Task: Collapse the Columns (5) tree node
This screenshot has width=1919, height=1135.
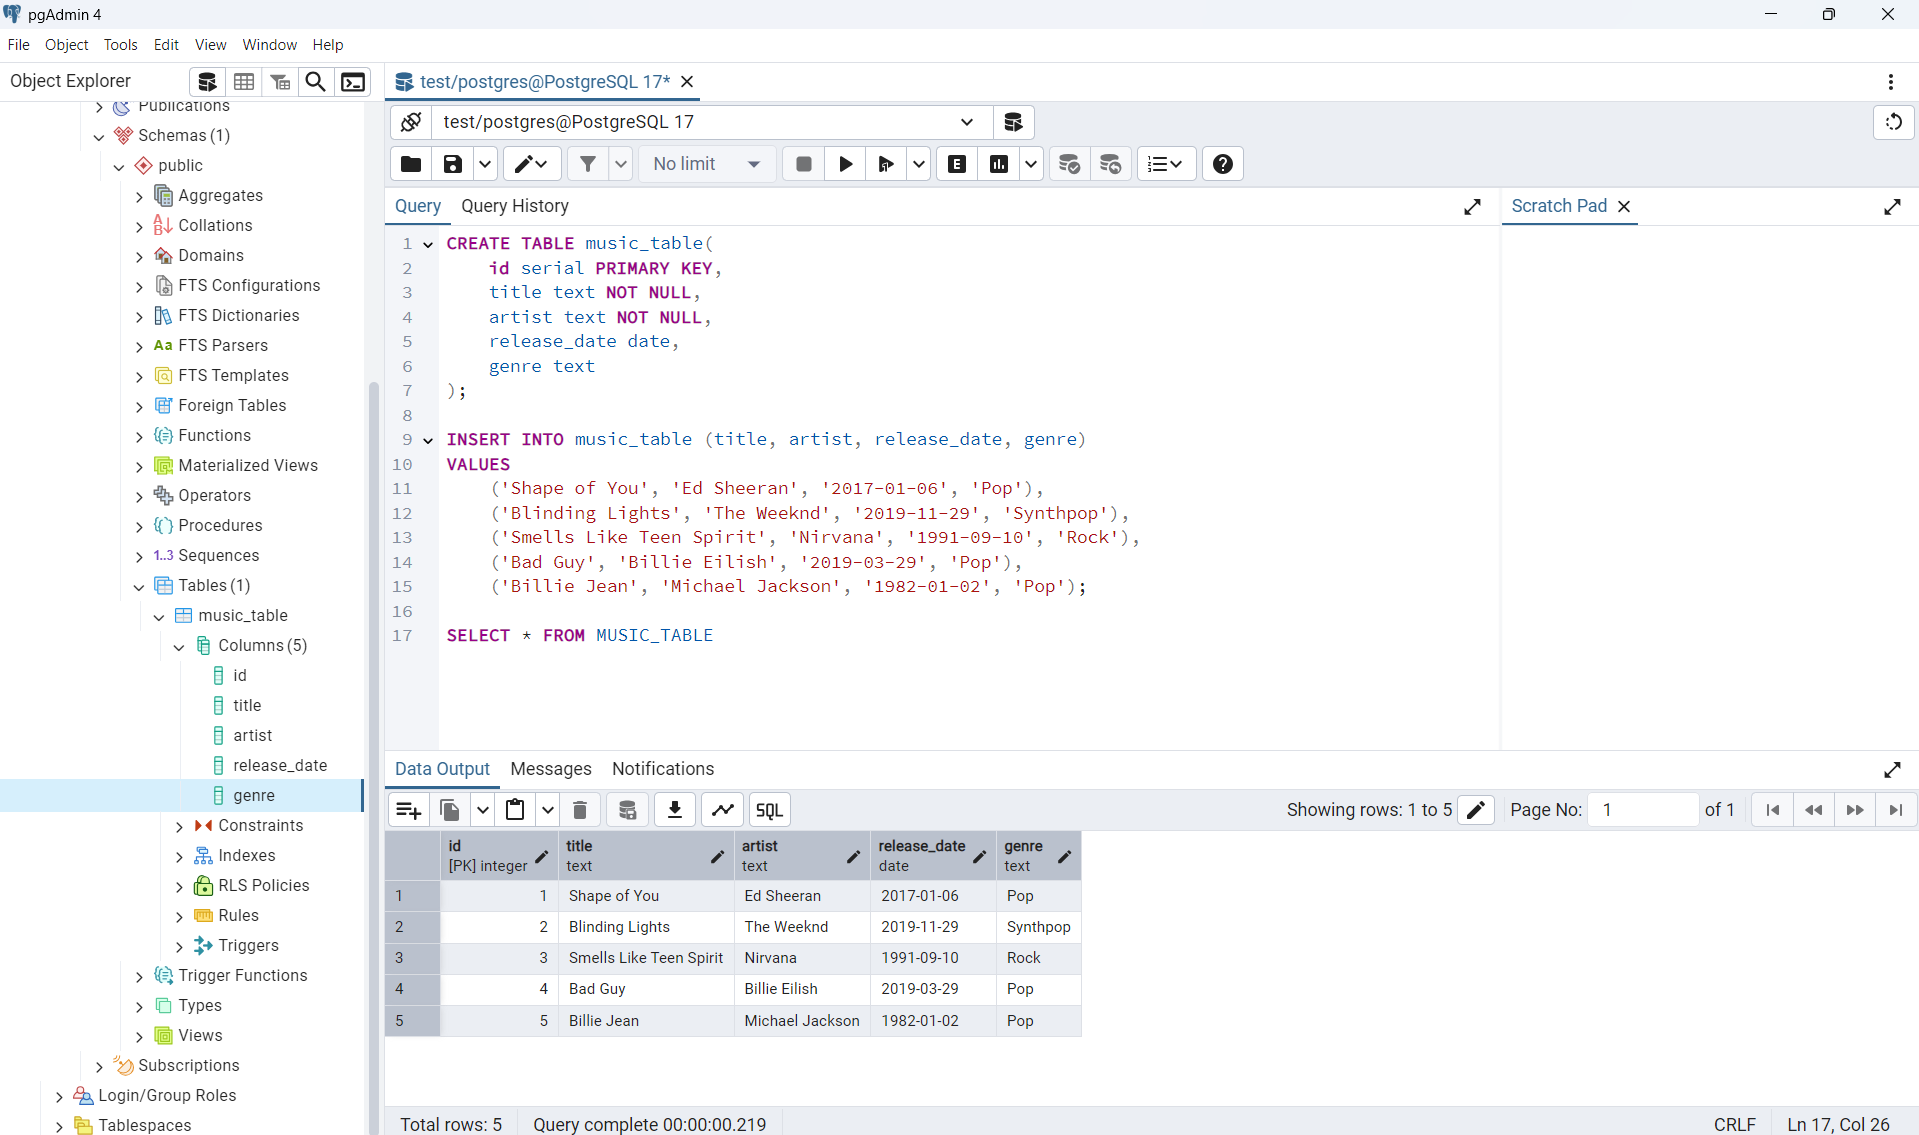Action: click(179, 646)
